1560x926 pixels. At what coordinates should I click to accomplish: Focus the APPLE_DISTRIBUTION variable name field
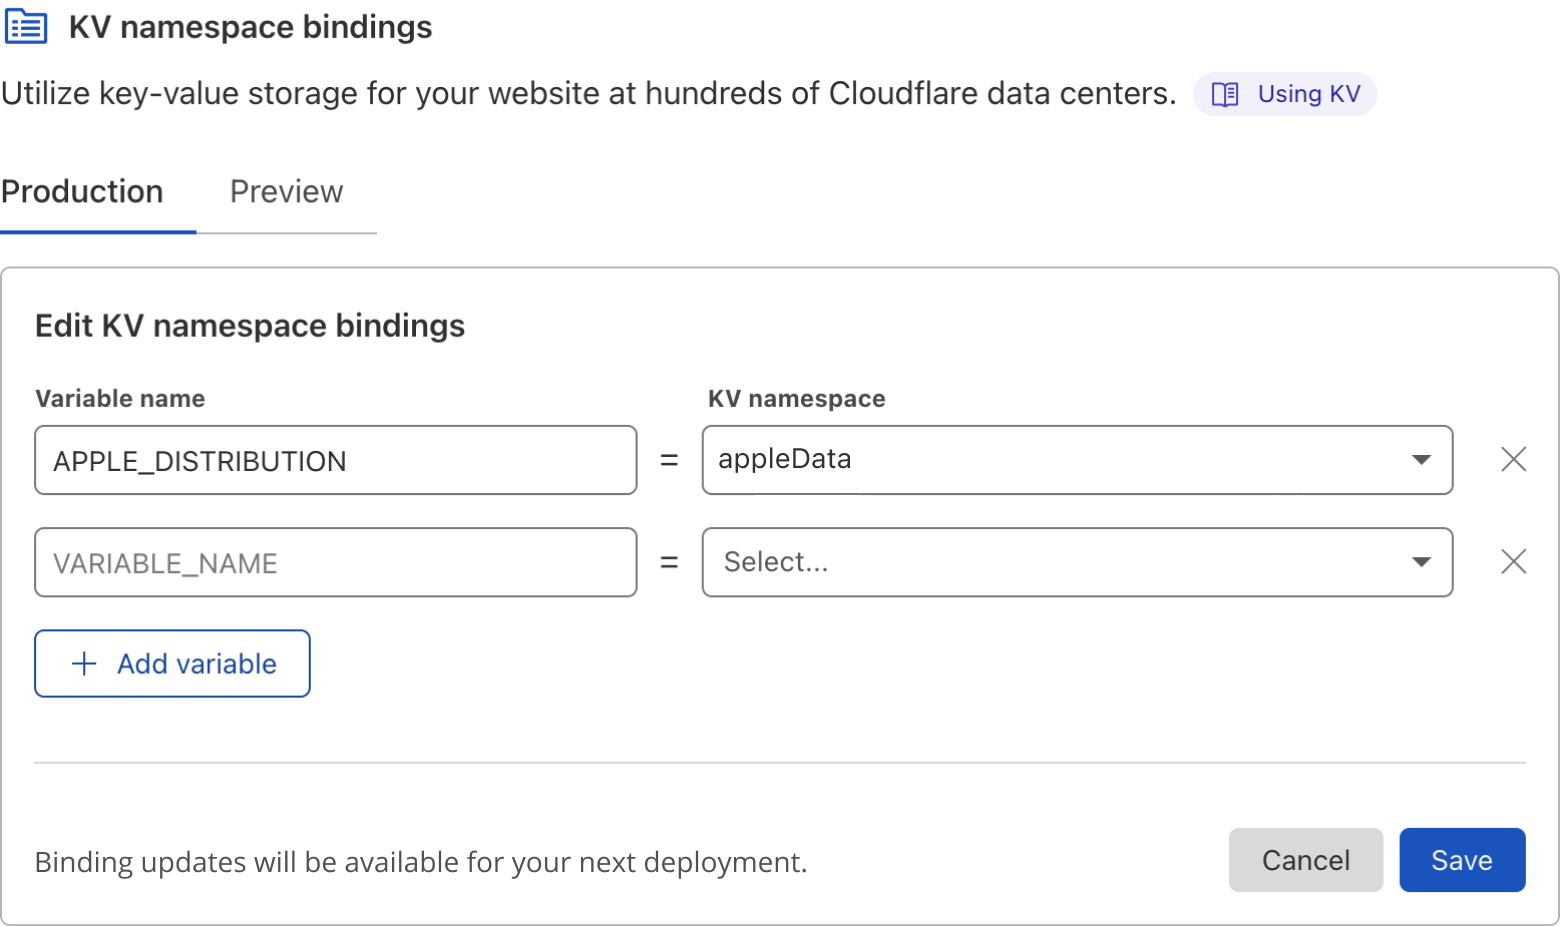coord(335,461)
